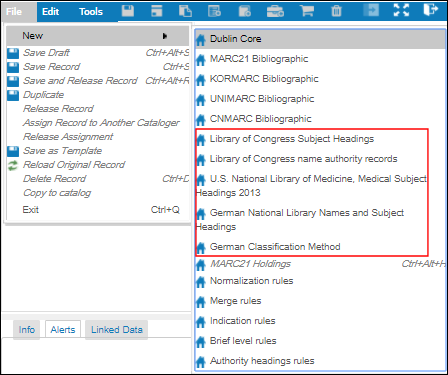Click the copy pages toolbar icon
The image size is (448, 375).
point(185,11)
